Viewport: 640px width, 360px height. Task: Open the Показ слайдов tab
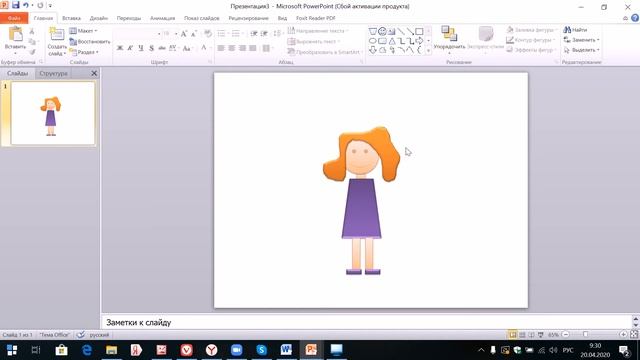[x=202, y=18]
